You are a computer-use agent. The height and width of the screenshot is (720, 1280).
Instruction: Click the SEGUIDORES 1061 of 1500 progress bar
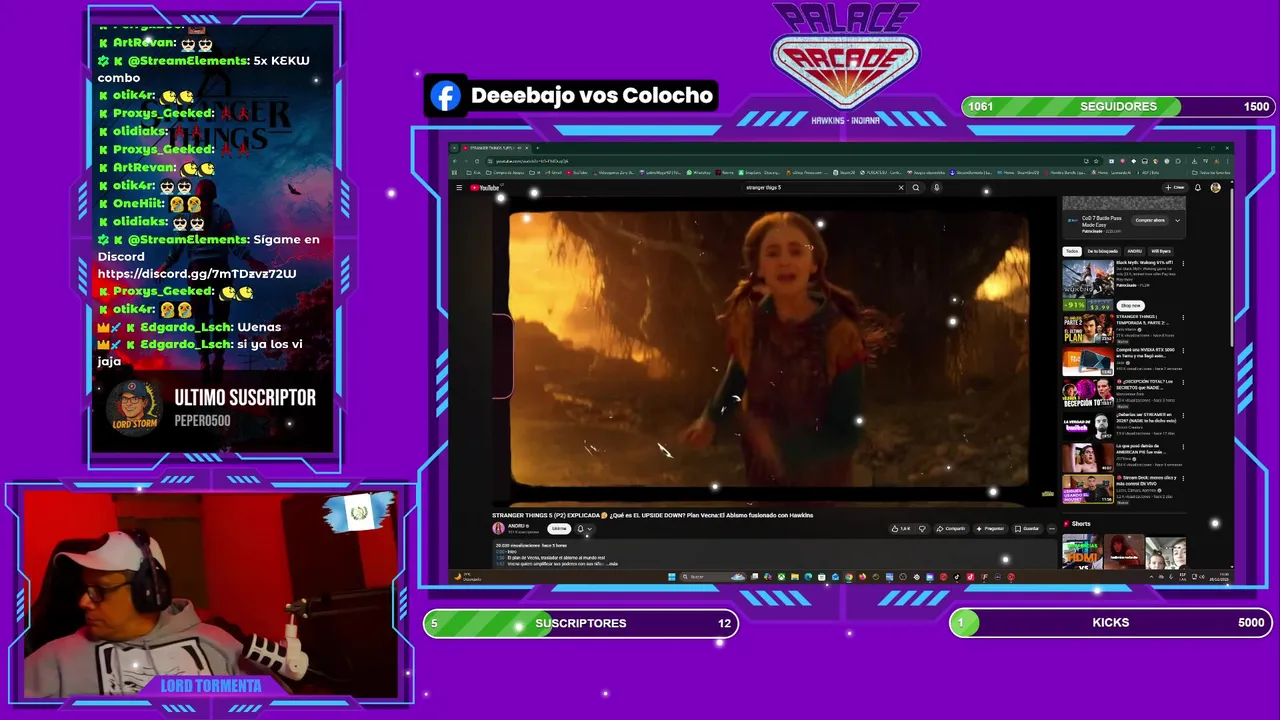pyautogui.click(x=1118, y=106)
